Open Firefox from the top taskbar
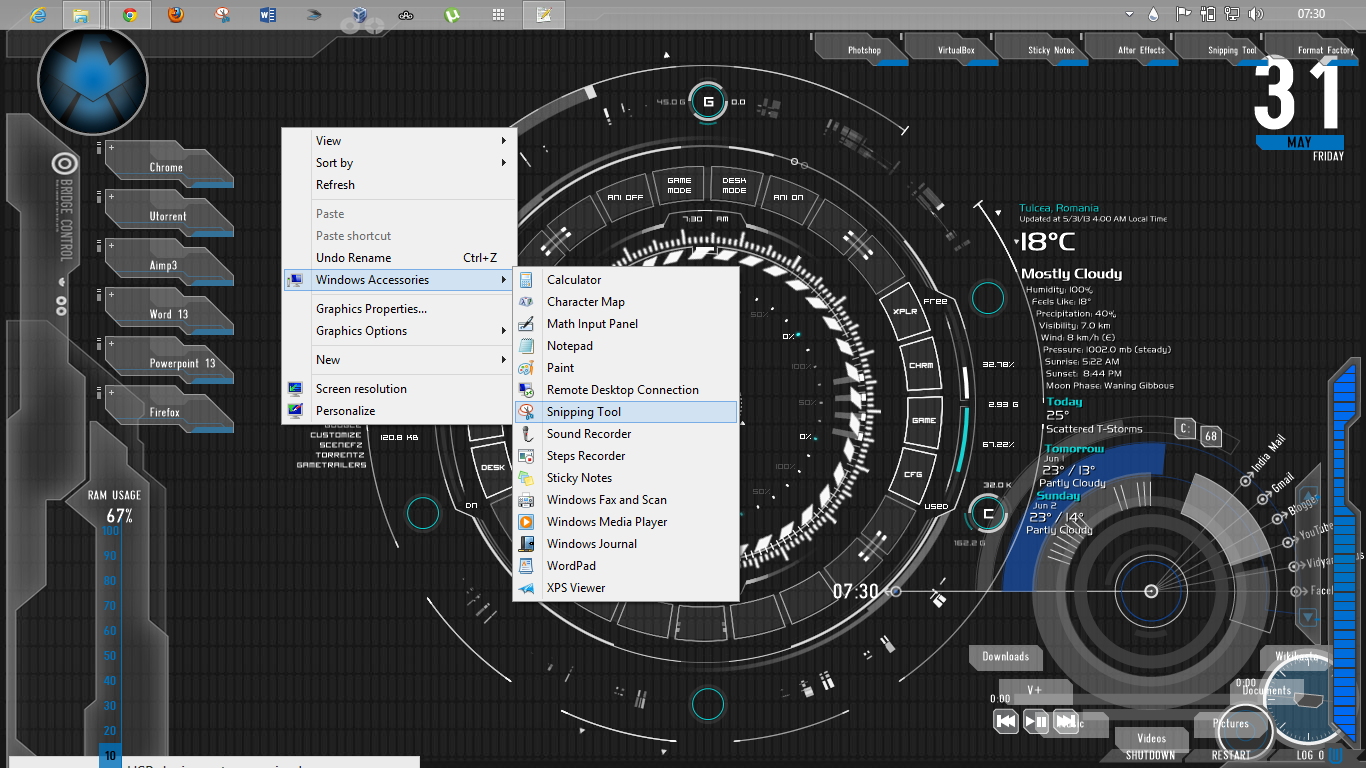1366x768 pixels. 176,15
